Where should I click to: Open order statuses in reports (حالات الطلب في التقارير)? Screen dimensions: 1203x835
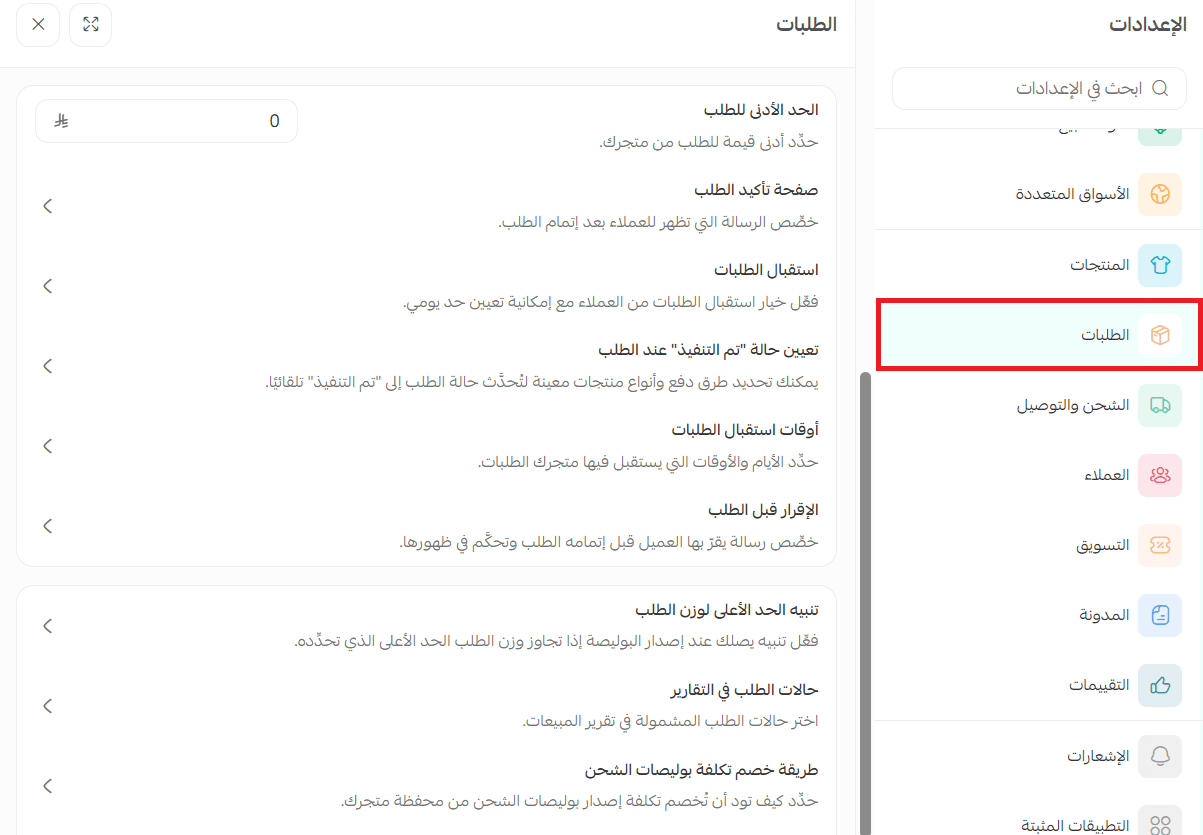tap(47, 706)
